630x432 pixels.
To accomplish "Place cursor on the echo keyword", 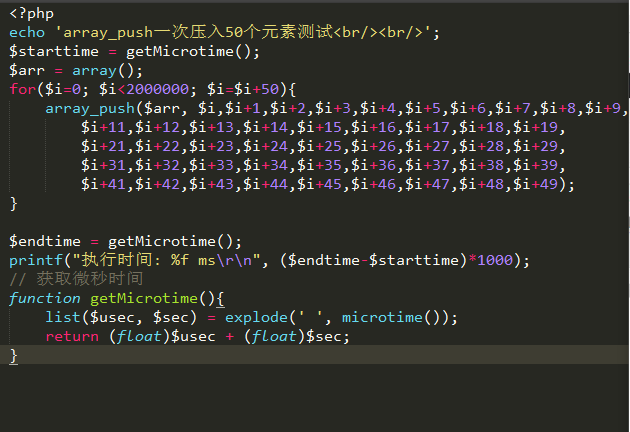I will [x=27, y=32].
